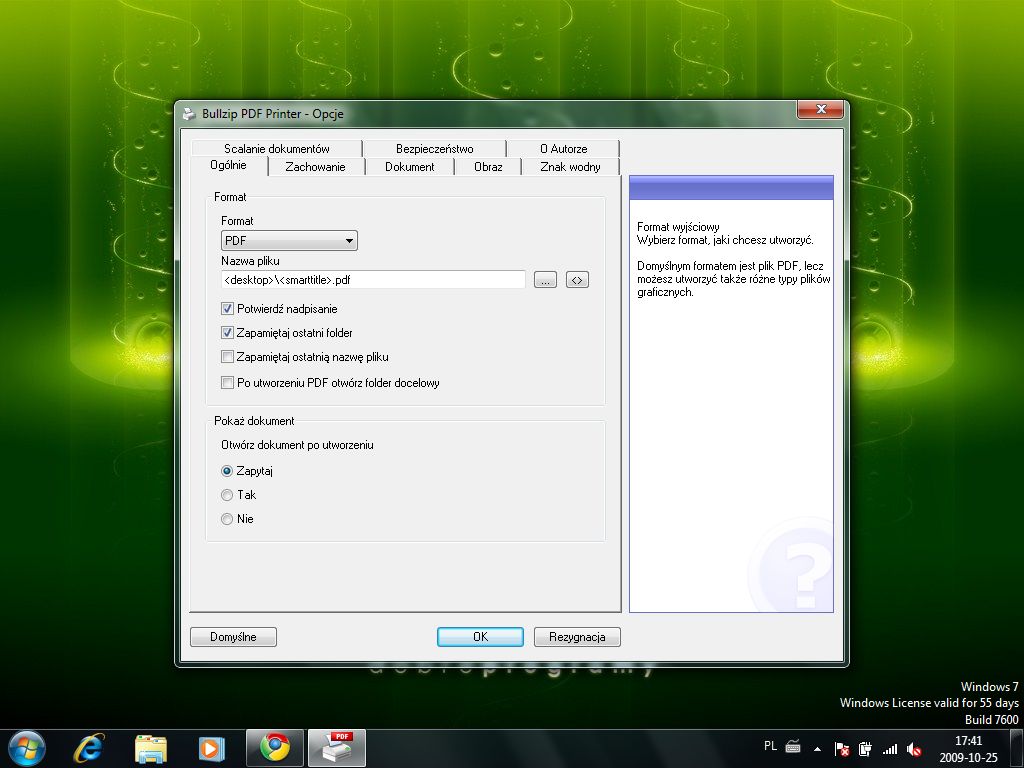Switch to the "Znak wodny" tab
This screenshot has width=1024, height=768.
570,167
